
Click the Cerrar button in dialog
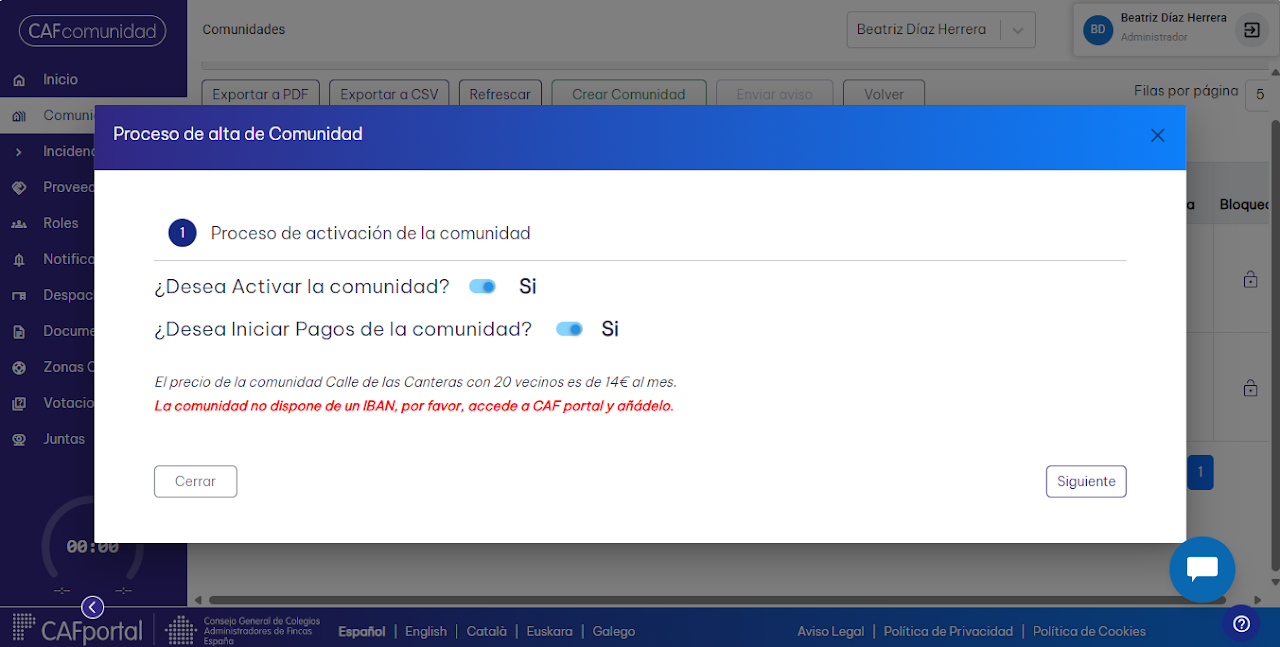click(195, 481)
